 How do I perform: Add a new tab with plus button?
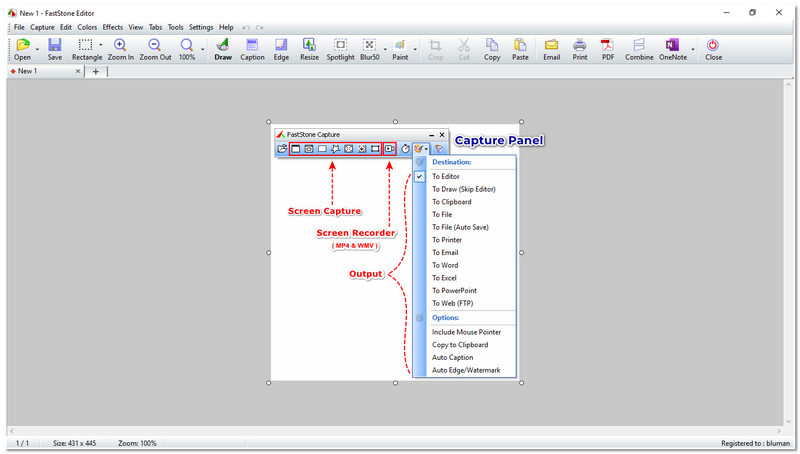96,71
